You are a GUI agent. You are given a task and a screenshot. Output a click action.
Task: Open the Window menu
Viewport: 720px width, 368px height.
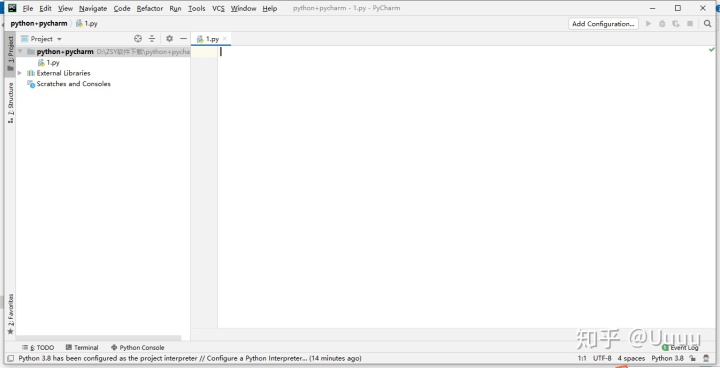(x=243, y=8)
